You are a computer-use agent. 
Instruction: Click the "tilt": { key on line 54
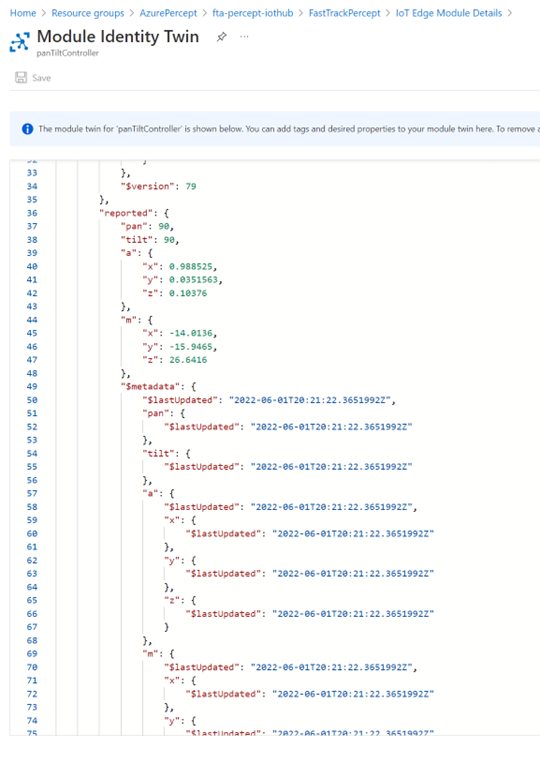pyautogui.click(x=167, y=453)
